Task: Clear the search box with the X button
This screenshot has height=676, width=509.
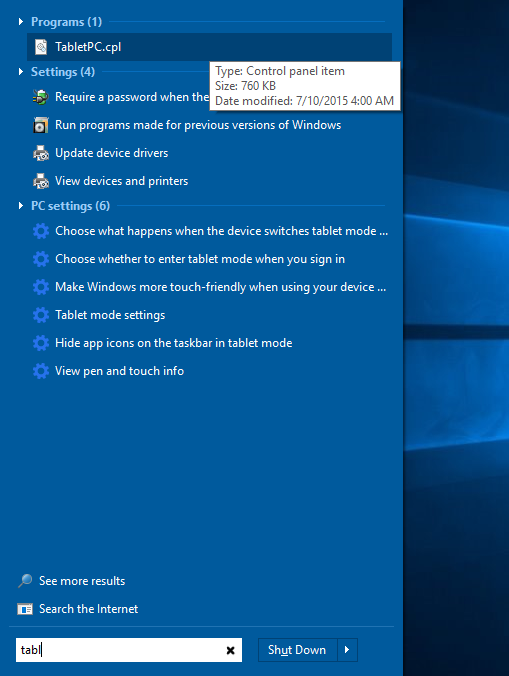Action: click(231, 650)
